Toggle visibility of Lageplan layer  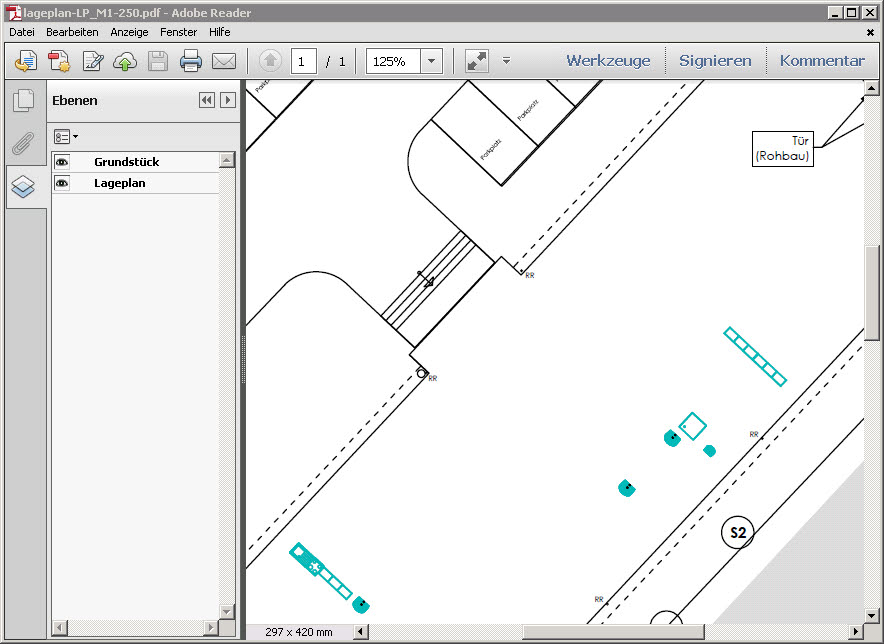pos(62,183)
